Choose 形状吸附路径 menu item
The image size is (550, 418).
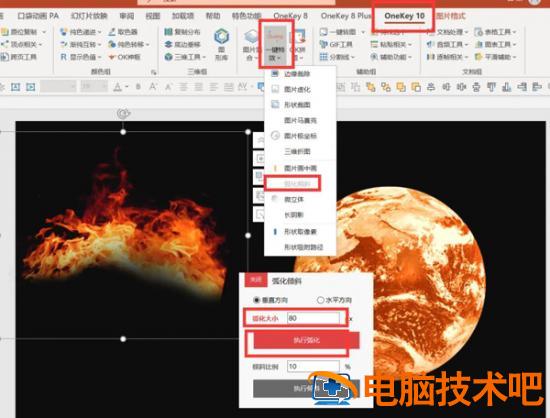(300, 247)
